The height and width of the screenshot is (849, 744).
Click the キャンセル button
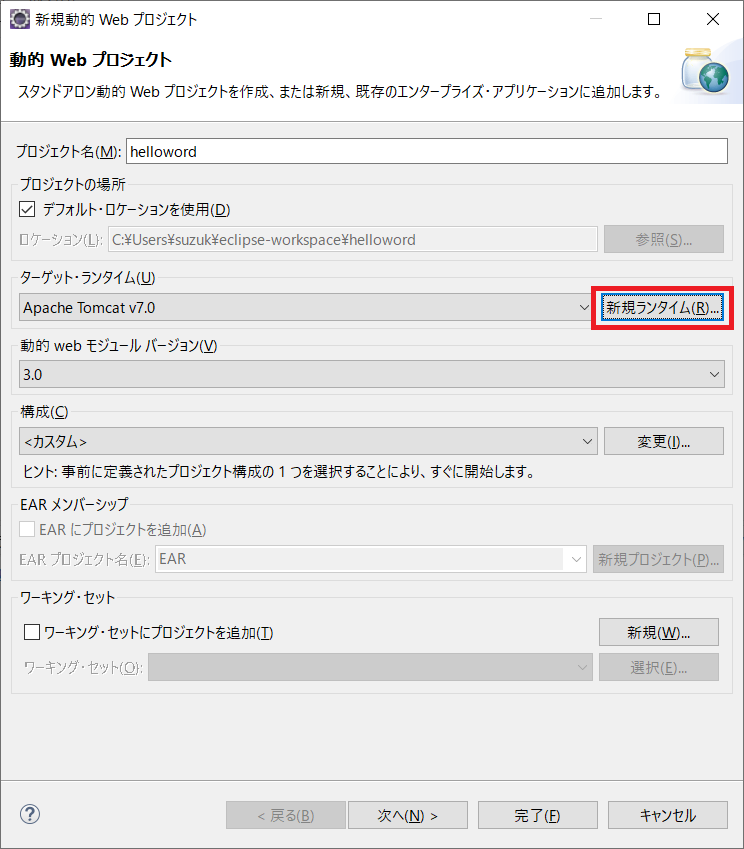[668, 815]
